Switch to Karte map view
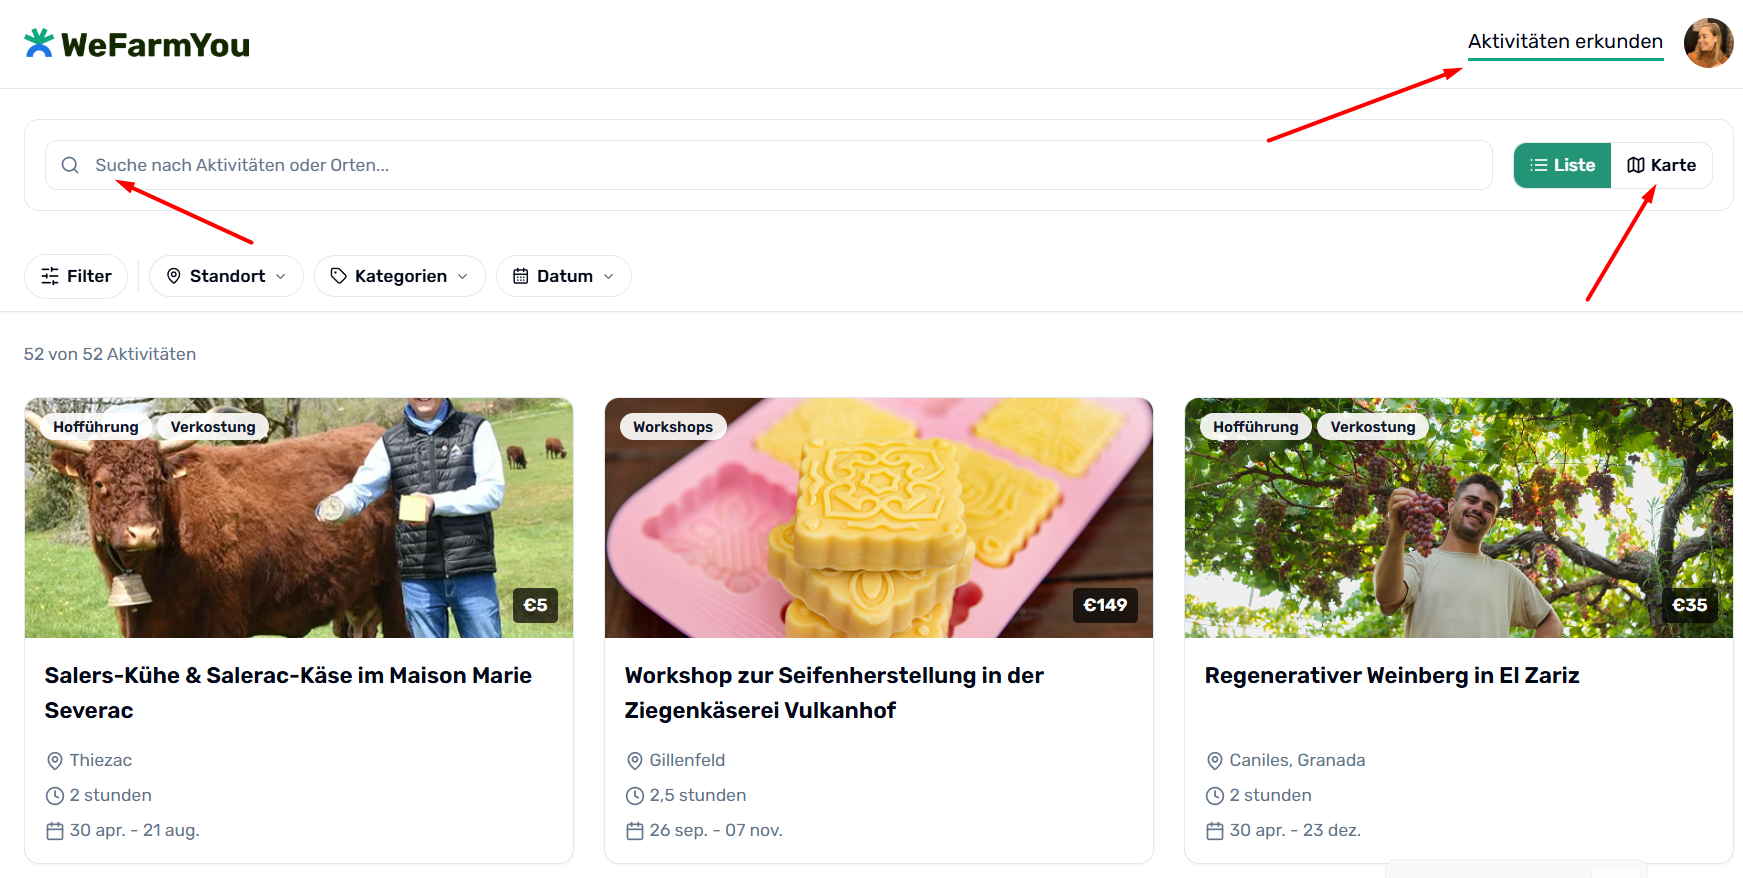Viewport: 1743px width, 878px height. coord(1662,165)
